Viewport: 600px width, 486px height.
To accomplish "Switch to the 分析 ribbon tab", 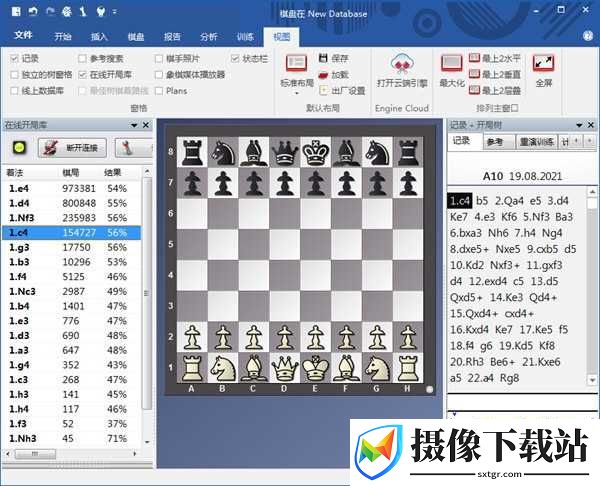I will point(209,36).
